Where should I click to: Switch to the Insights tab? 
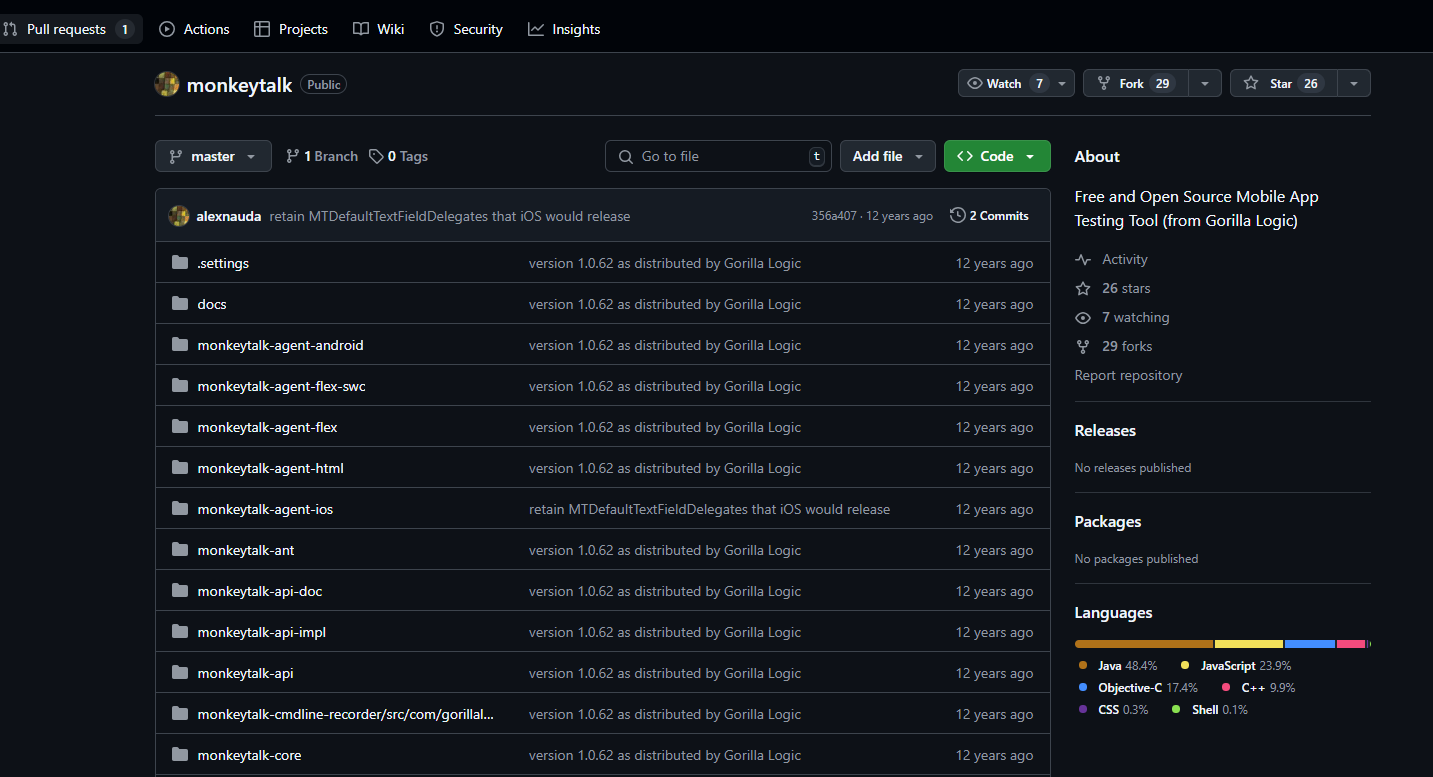(x=565, y=29)
